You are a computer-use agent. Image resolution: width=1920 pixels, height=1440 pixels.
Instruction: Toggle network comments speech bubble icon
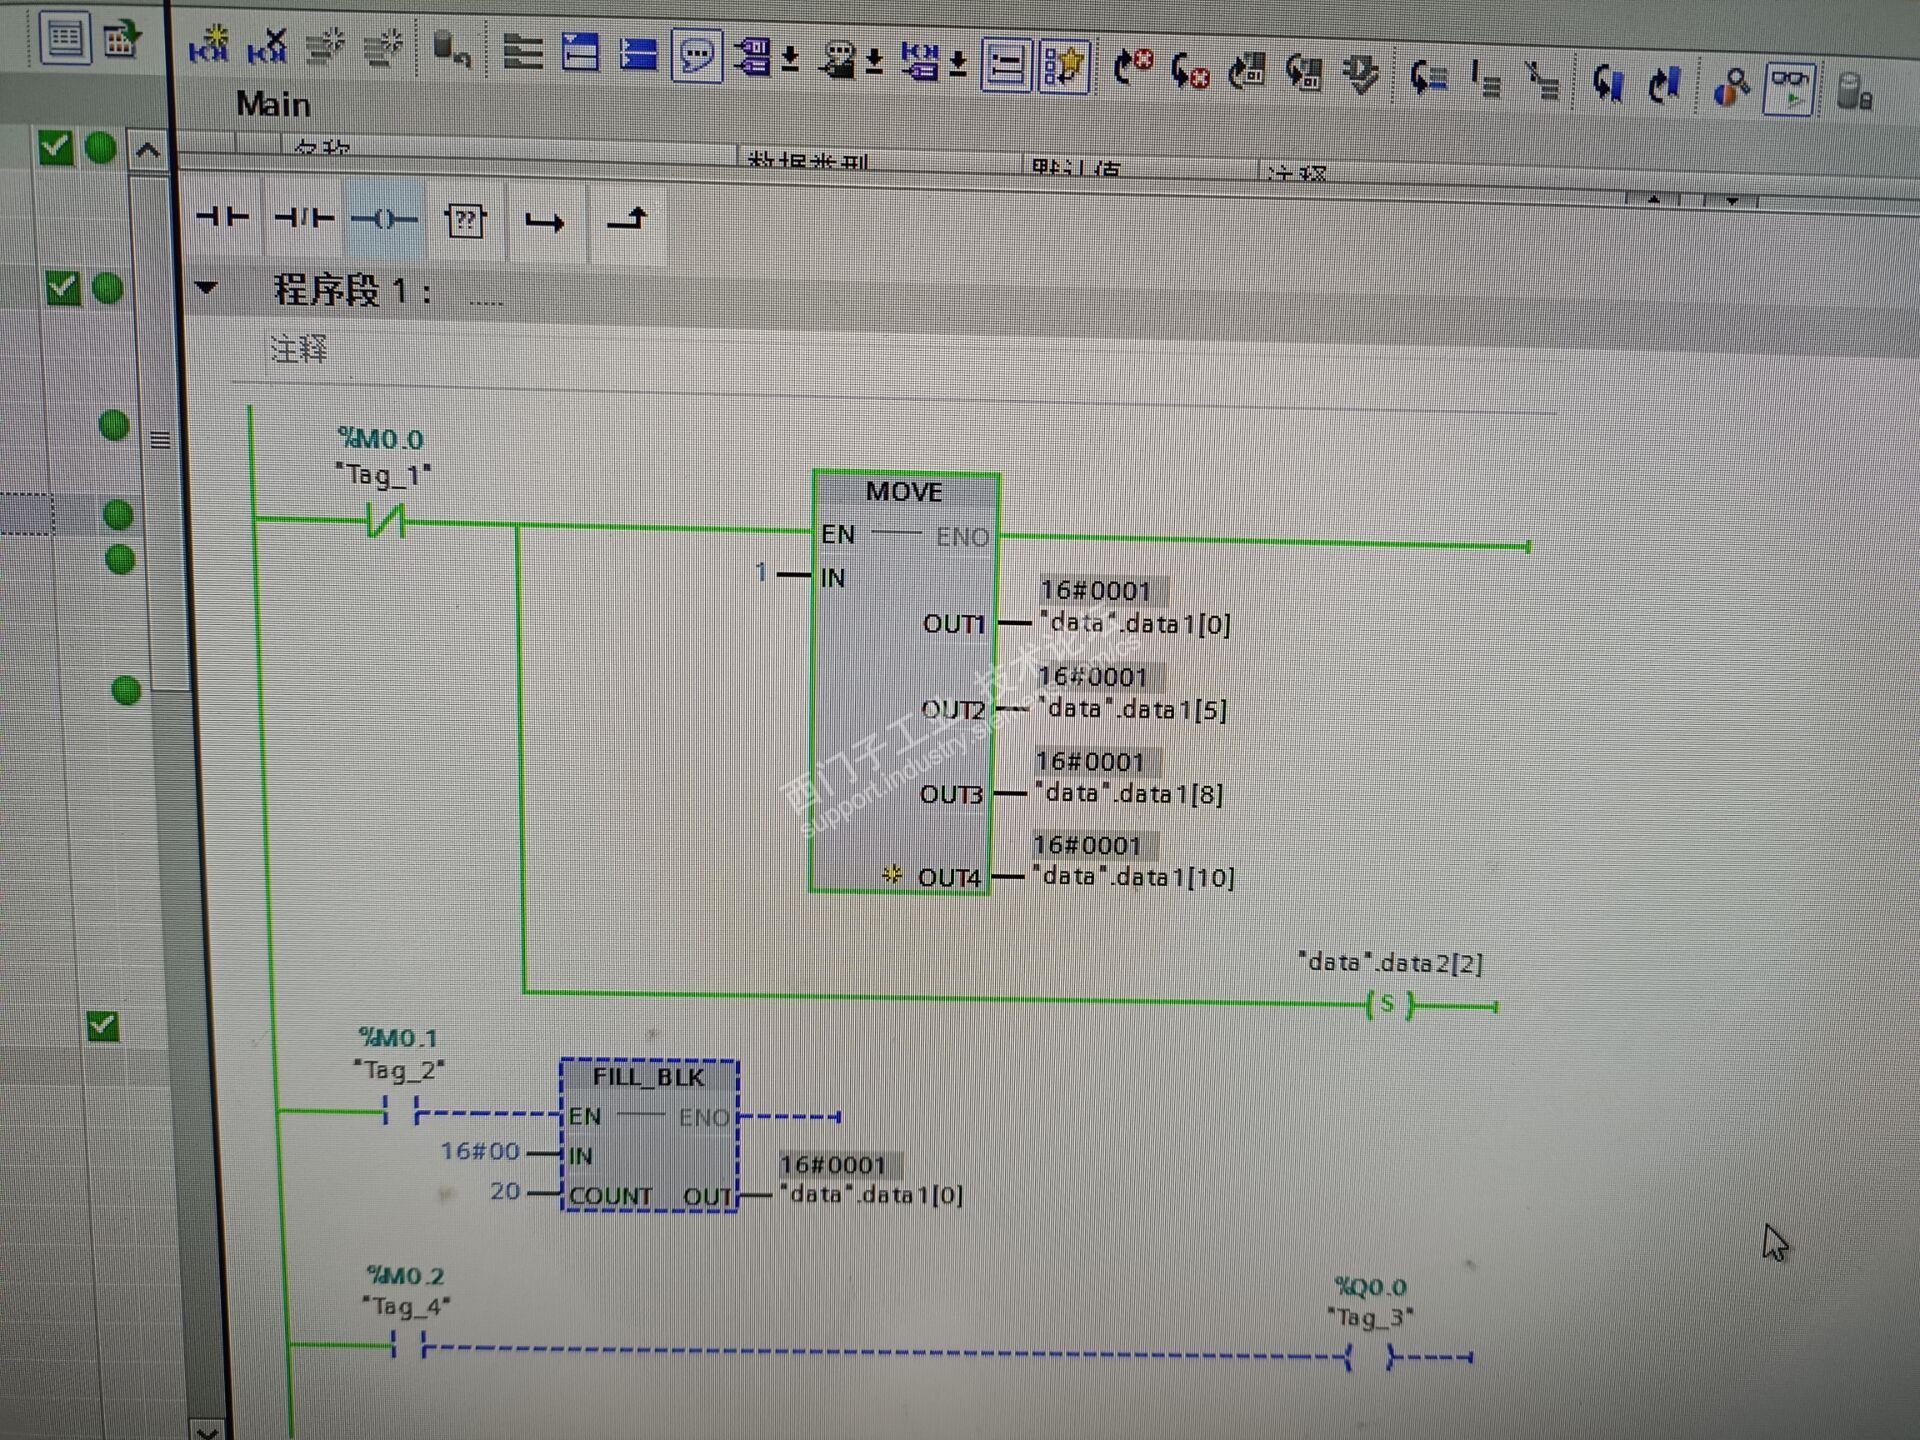tap(697, 55)
